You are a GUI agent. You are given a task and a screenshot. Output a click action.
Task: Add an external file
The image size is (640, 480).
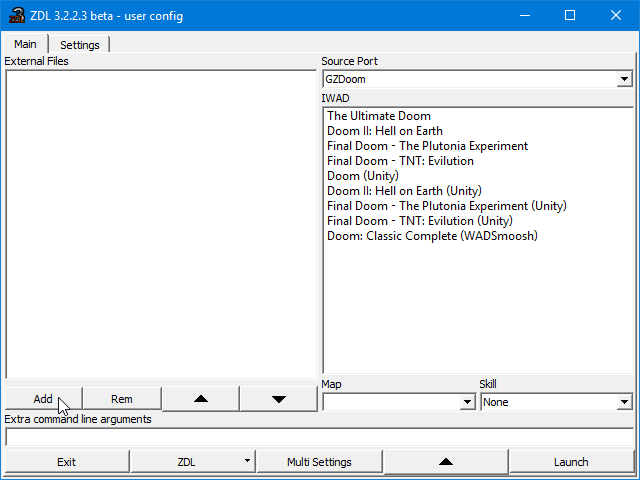point(43,399)
